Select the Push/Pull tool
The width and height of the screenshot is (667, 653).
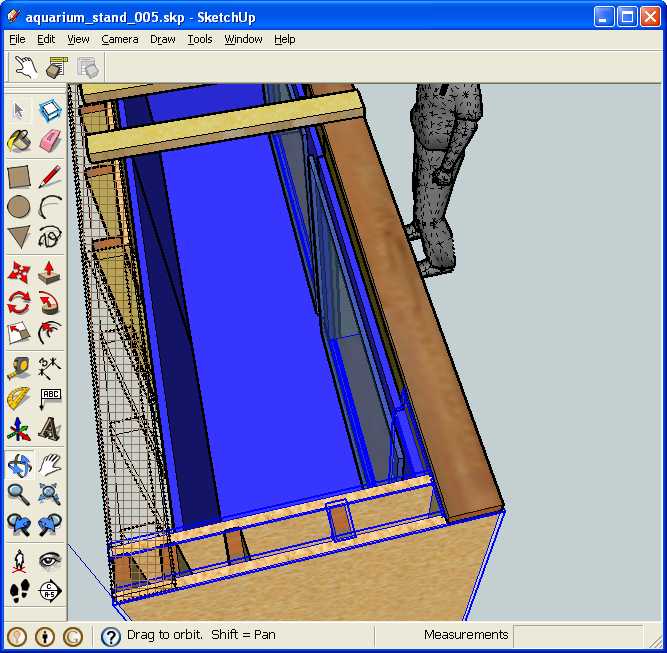point(50,272)
